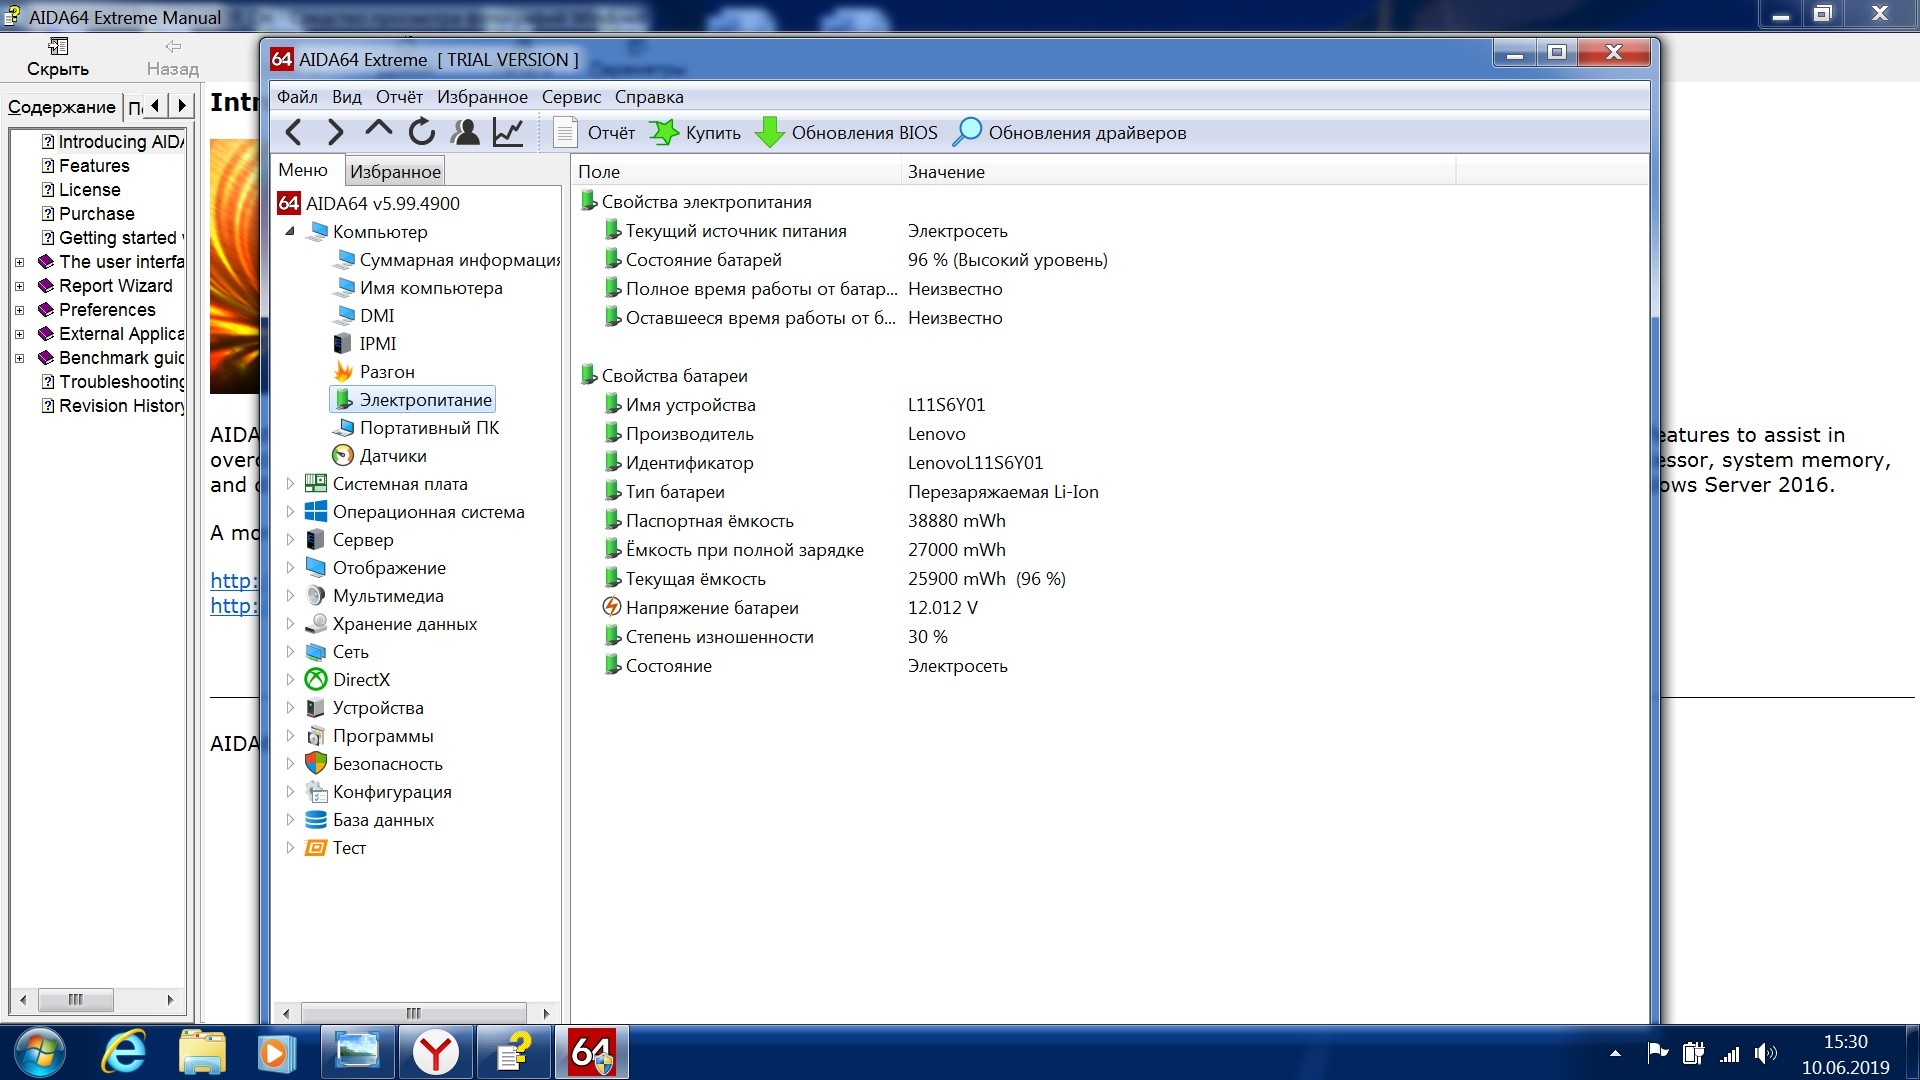1920x1080 pixels.
Task: Collapse the Компьютер tree node
Action: (x=290, y=231)
